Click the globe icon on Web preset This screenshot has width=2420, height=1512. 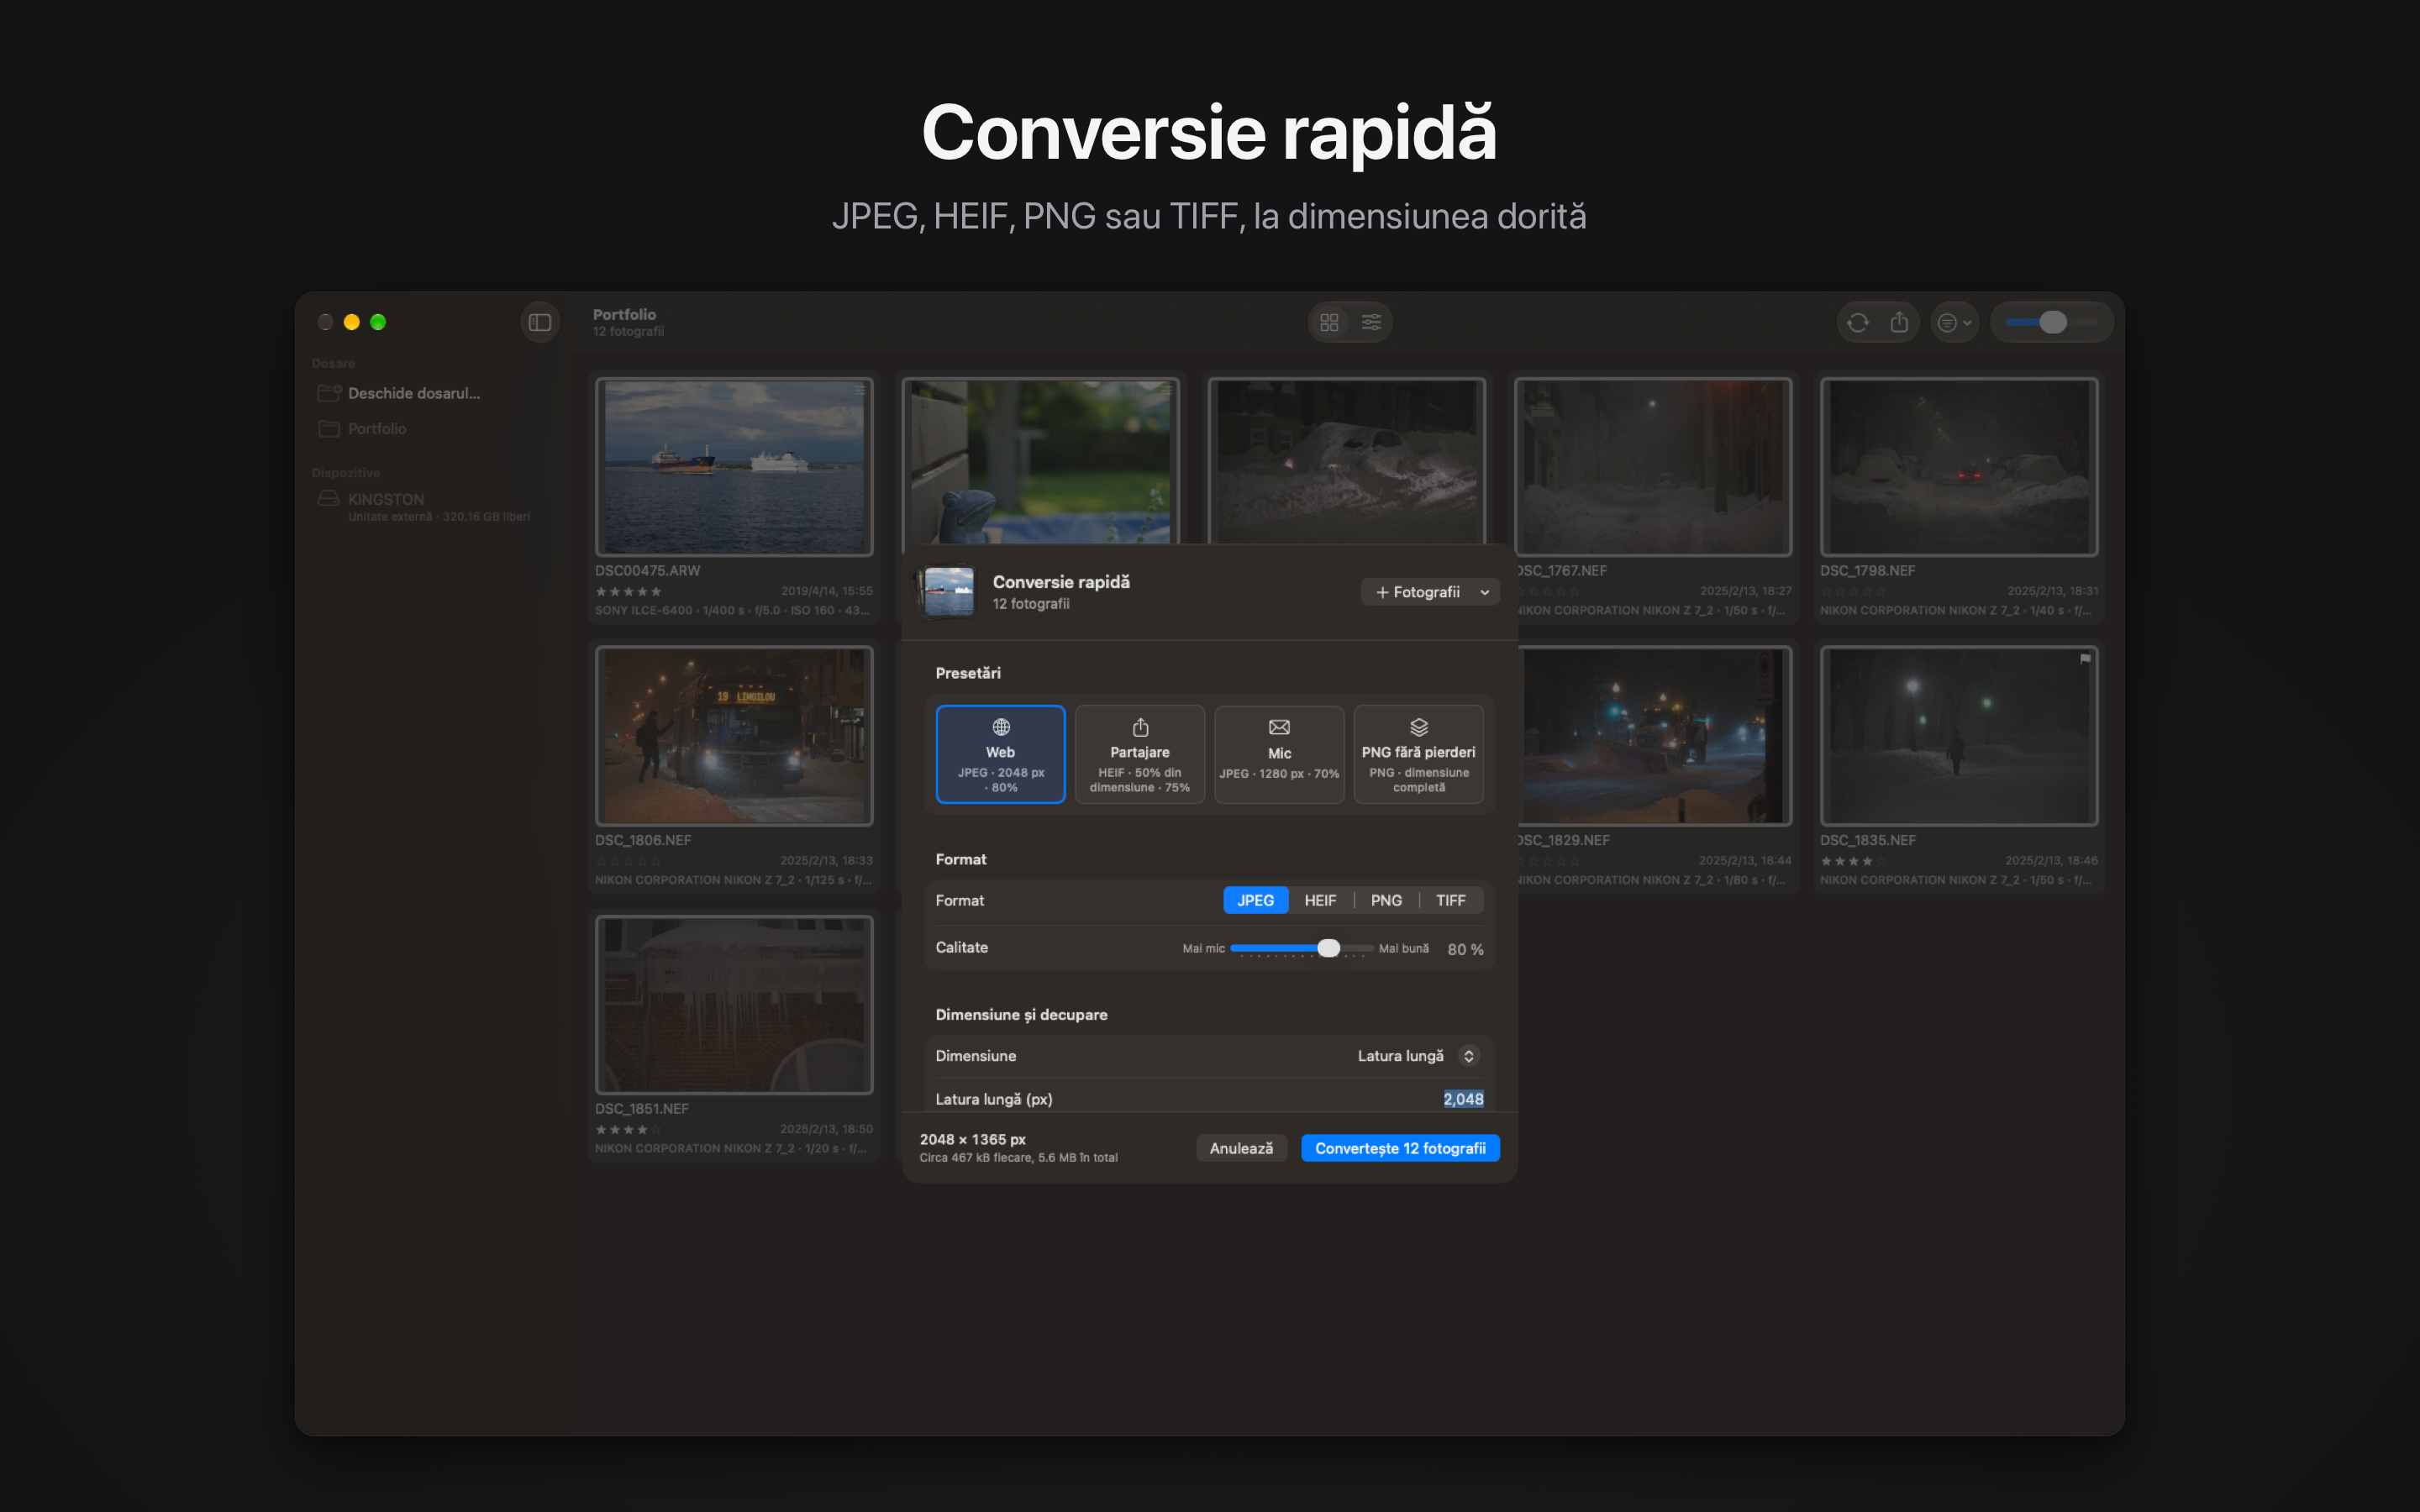[1000, 727]
